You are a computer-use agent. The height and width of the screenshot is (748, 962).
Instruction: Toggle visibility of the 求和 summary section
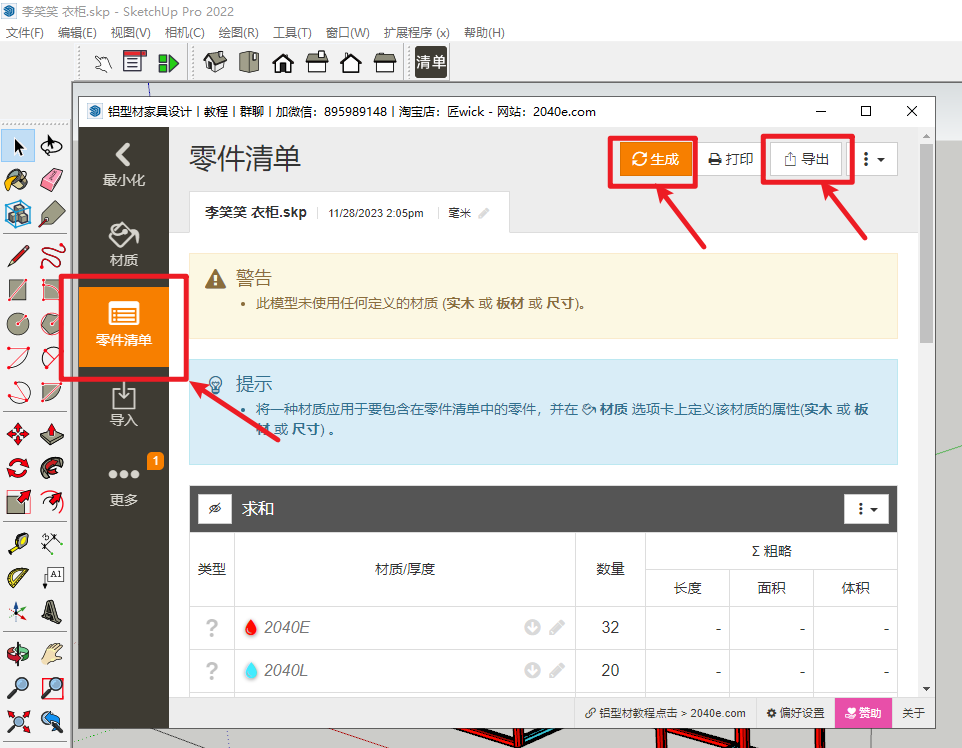[214, 509]
